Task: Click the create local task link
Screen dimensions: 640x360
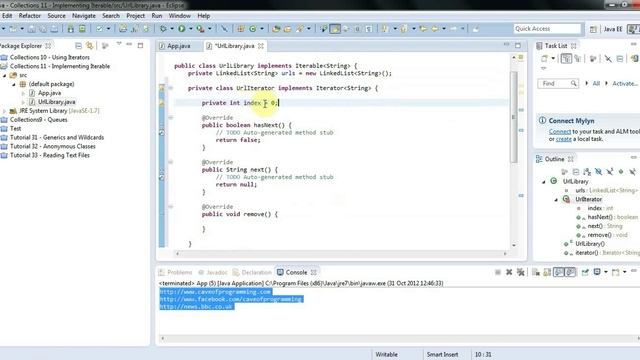Action: 564,139
